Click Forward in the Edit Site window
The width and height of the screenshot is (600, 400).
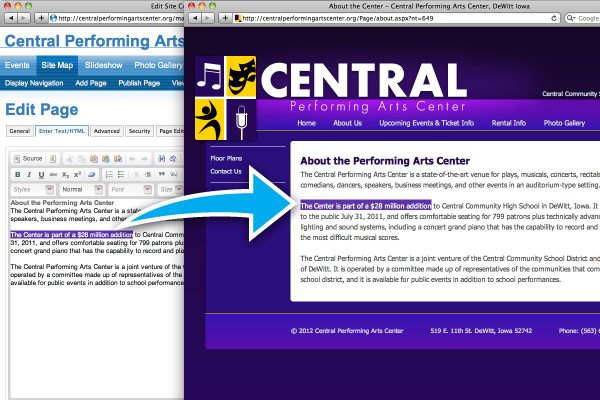tap(23, 18)
